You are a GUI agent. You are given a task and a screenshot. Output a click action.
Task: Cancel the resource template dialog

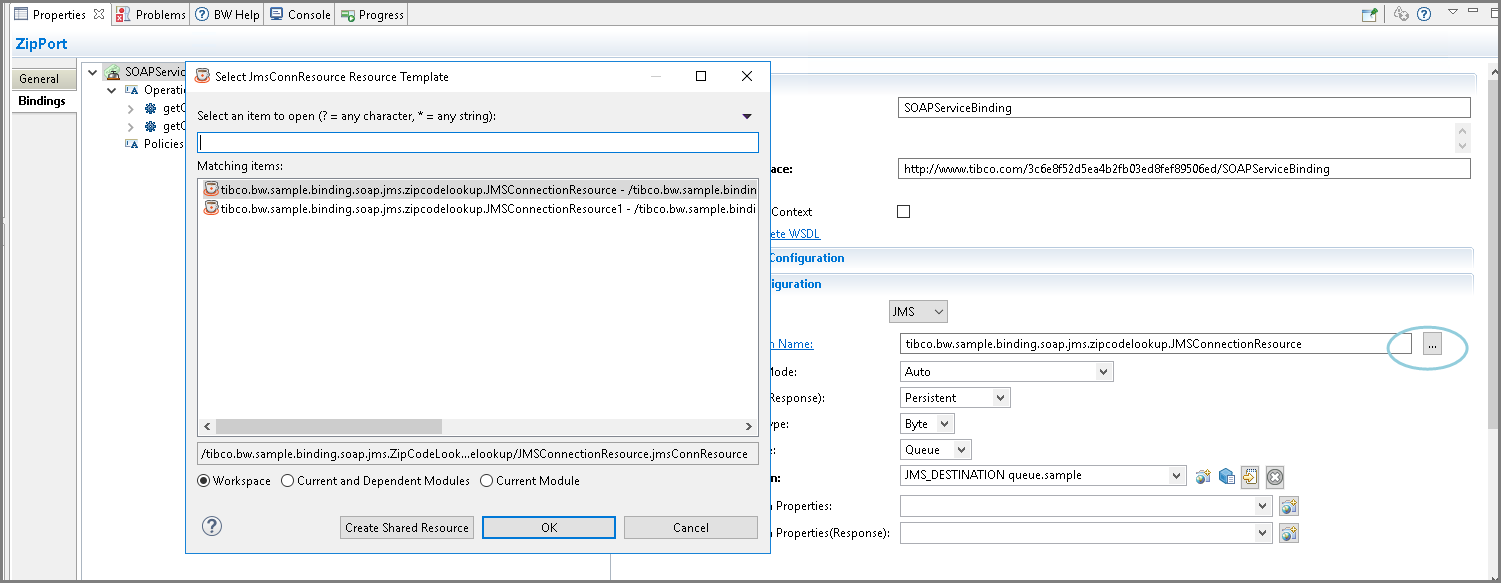coord(691,527)
